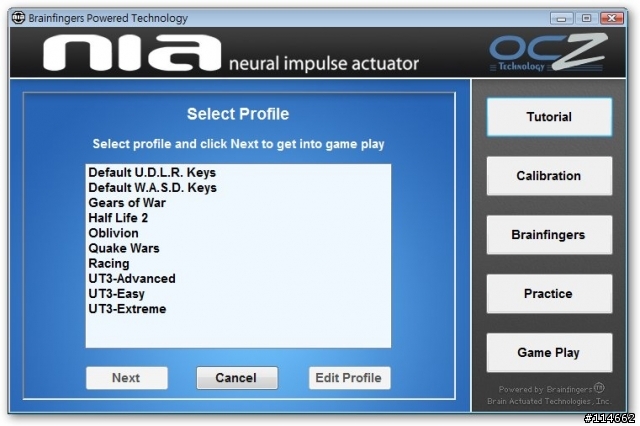The width and height of the screenshot is (640, 426).
Task: Click the NIA logo
Action: 132,52
